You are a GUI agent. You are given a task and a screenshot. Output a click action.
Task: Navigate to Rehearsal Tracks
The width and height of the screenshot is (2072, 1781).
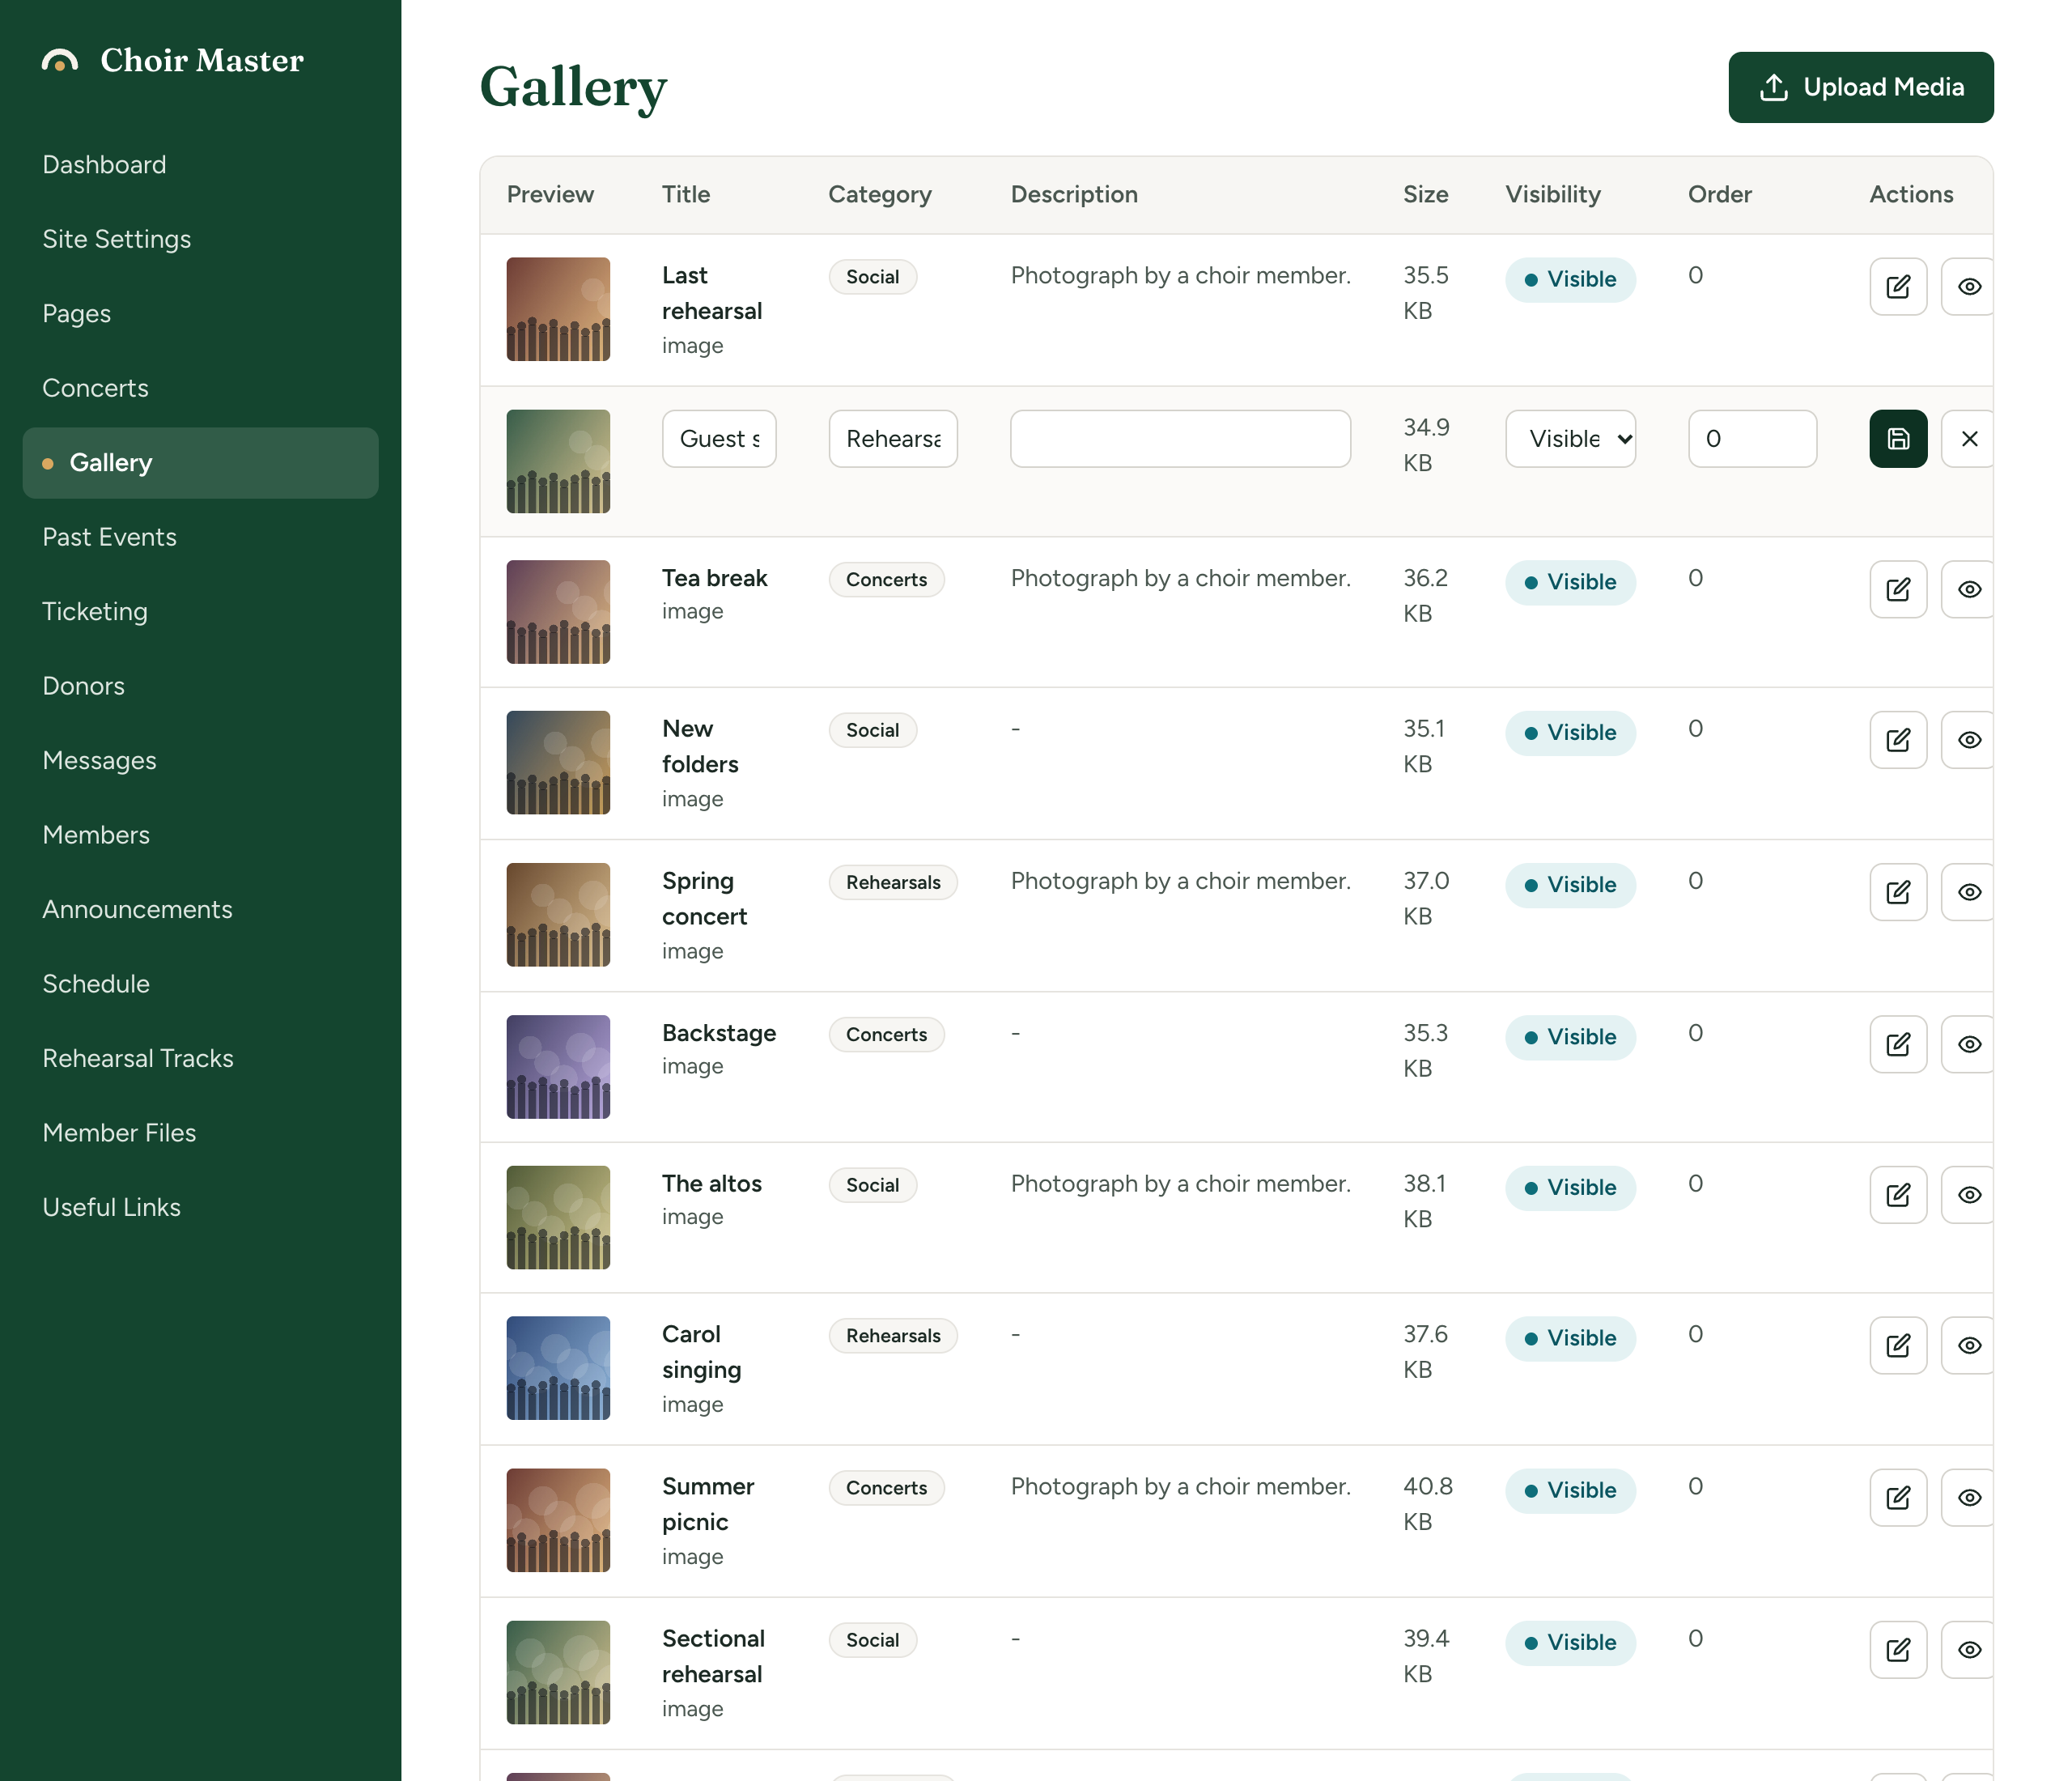tap(200, 1058)
